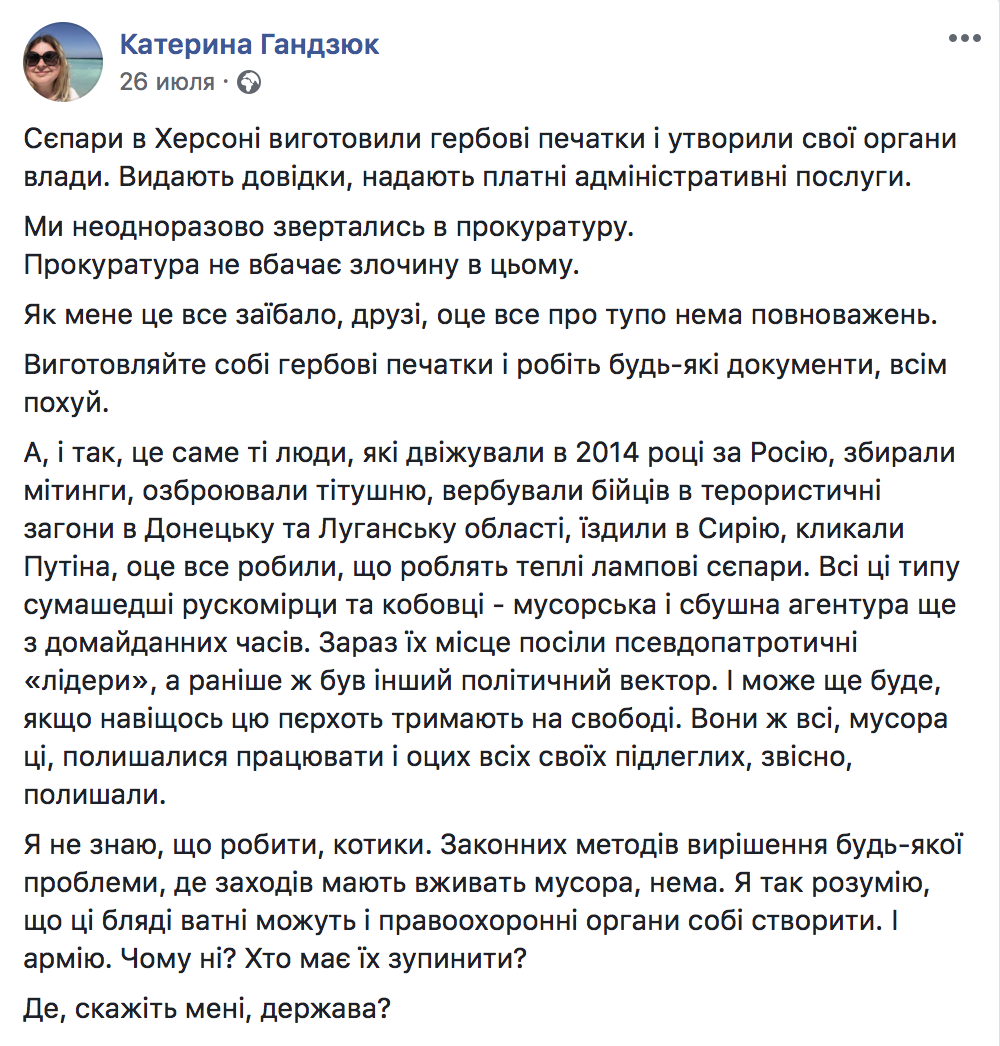Click the line "Ми неодноразово звертались в прокуратуру"
Image resolution: width=1000 pixels, height=1046 pixels.
[330, 227]
